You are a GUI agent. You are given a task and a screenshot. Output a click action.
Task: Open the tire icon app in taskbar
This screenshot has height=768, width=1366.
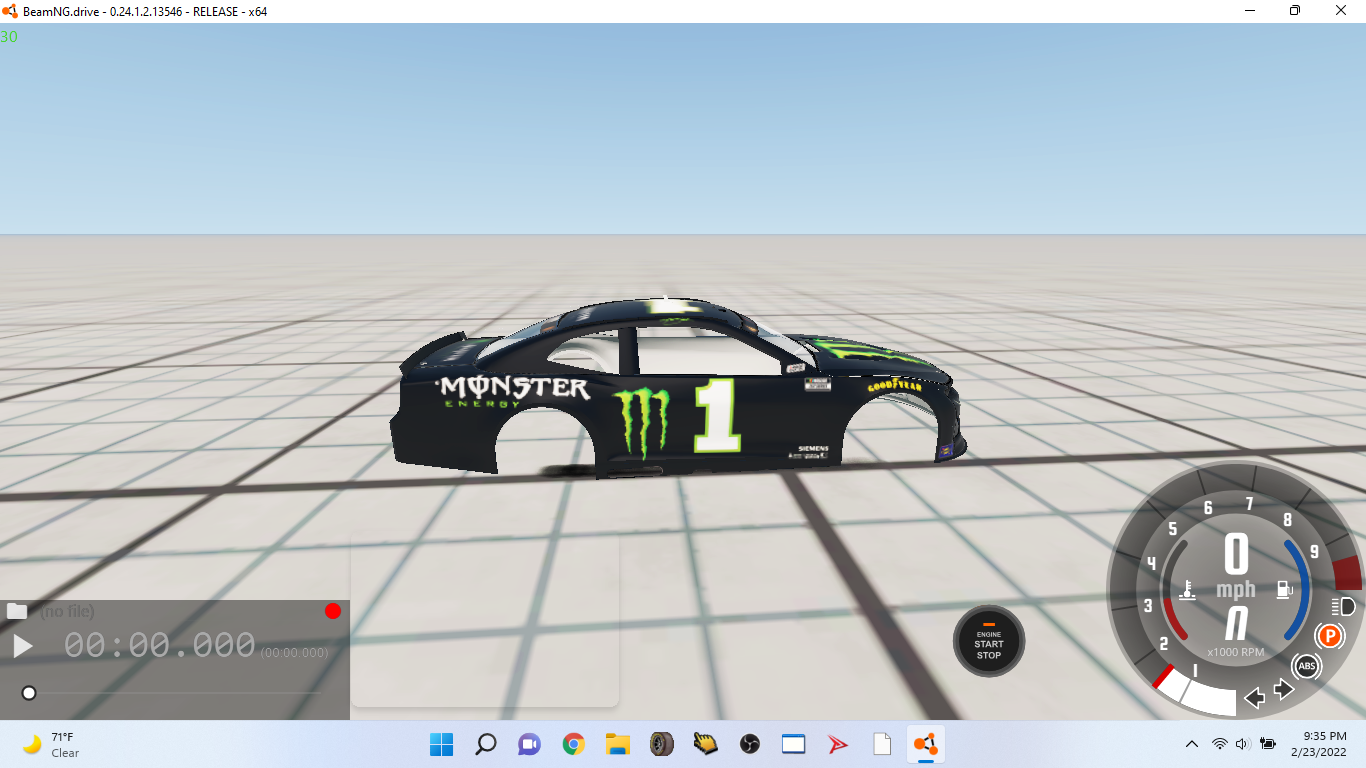point(661,744)
